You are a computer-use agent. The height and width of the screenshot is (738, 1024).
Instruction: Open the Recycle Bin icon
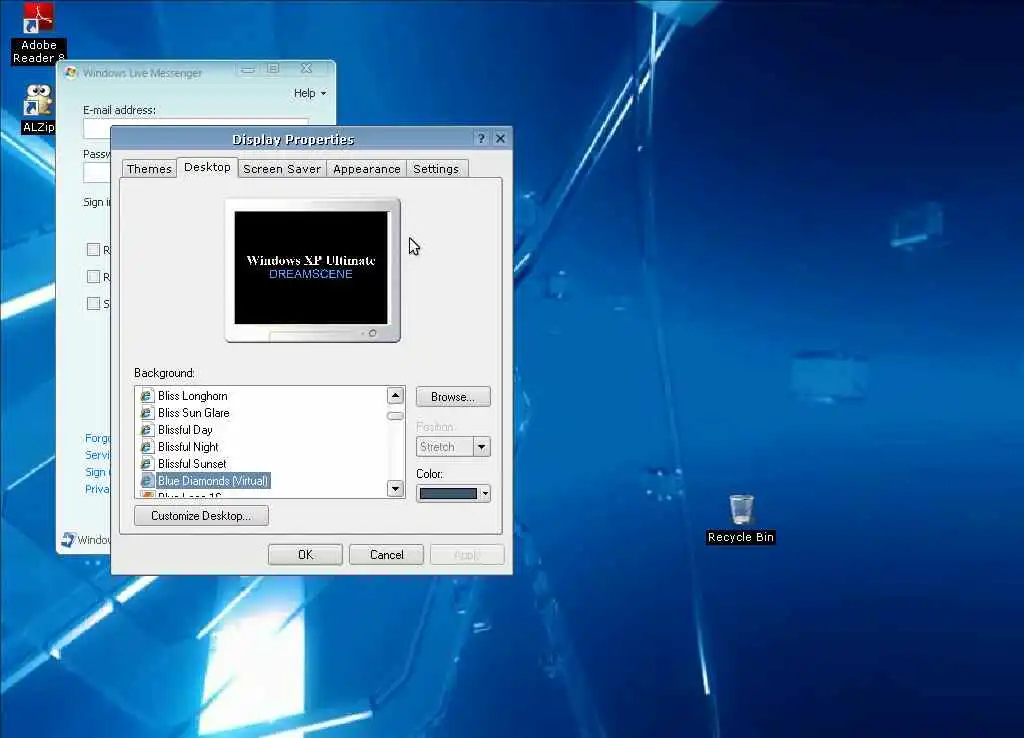click(x=741, y=519)
